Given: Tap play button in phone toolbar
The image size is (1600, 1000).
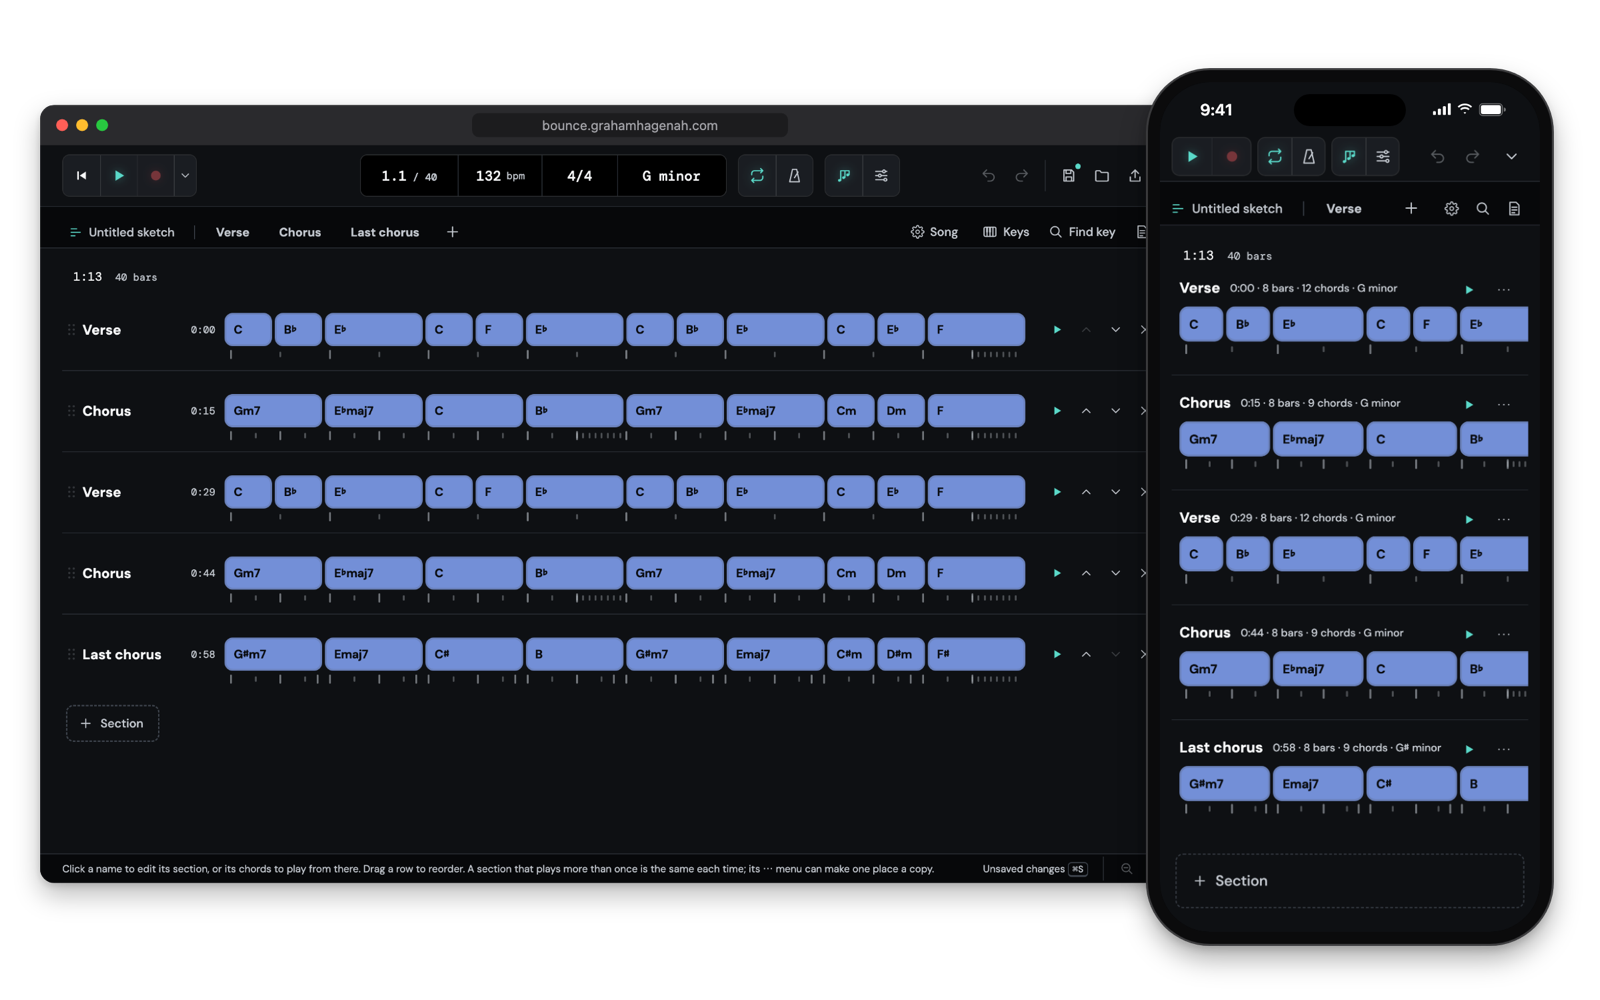Looking at the screenshot, I should 1192,157.
